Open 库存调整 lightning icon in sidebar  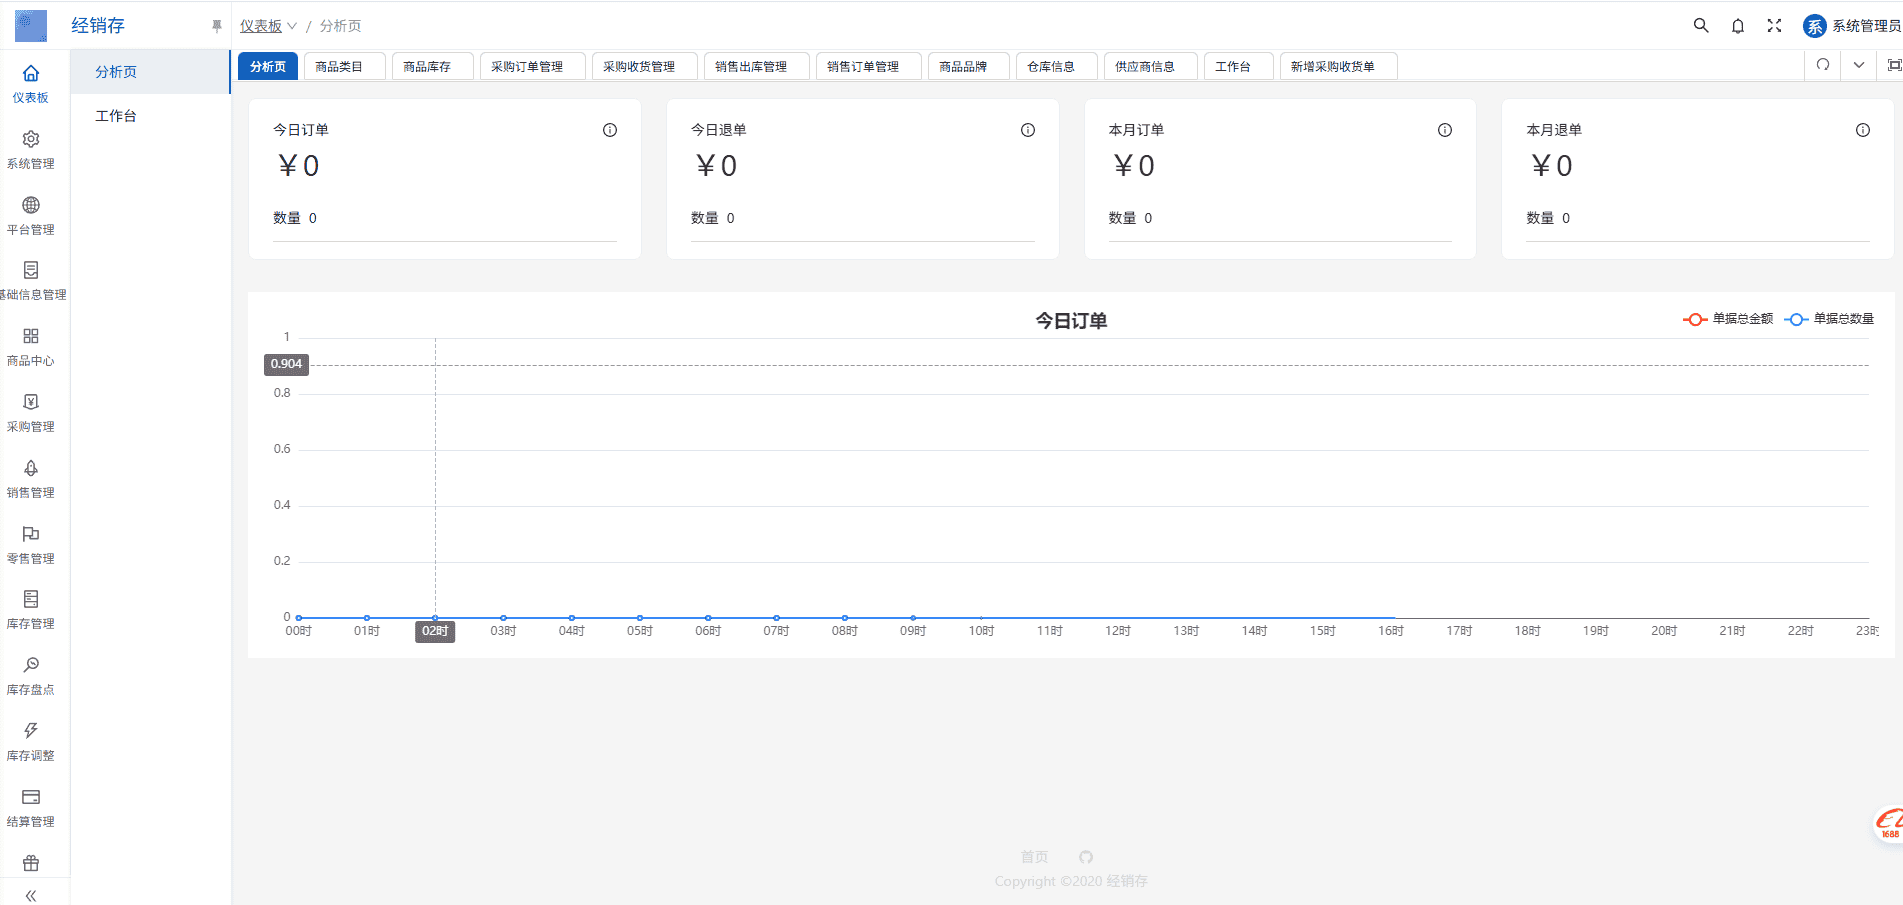tap(31, 731)
